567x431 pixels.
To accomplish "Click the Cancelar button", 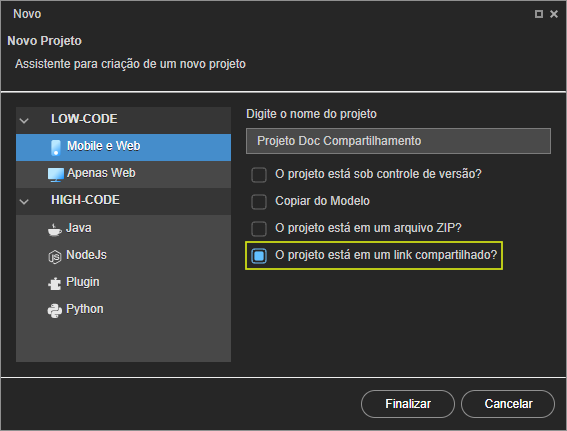I will [508, 404].
